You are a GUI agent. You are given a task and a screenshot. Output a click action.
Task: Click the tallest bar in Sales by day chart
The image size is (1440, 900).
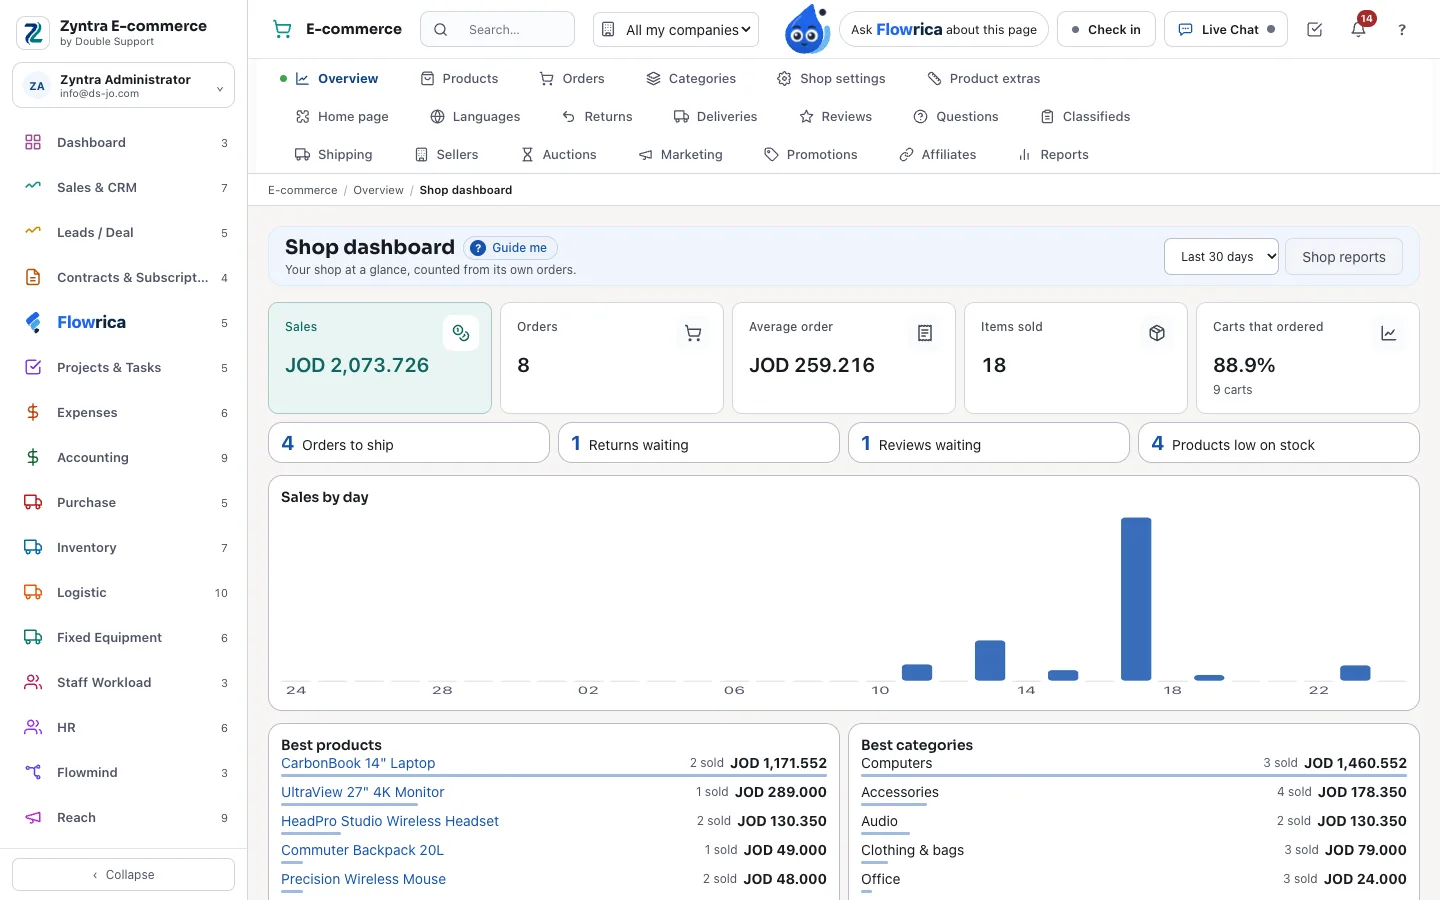(1136, 599)
